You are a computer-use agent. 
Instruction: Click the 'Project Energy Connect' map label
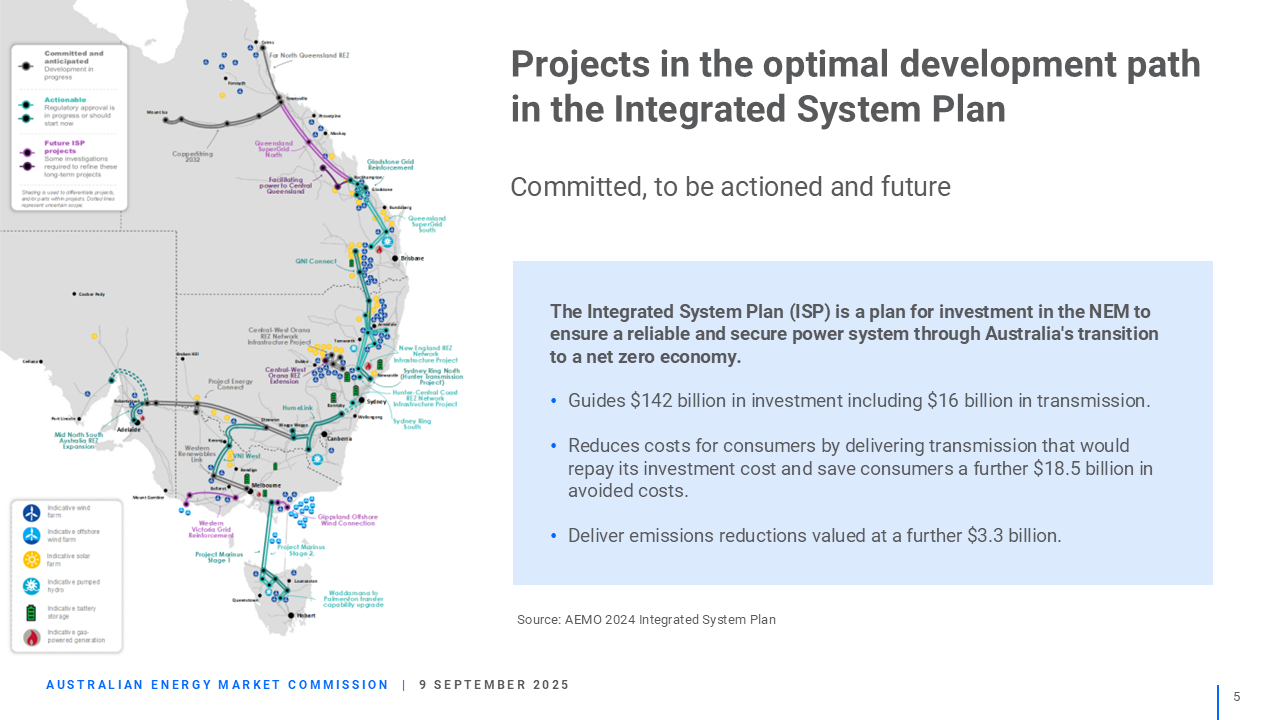(x=229, y=384)
